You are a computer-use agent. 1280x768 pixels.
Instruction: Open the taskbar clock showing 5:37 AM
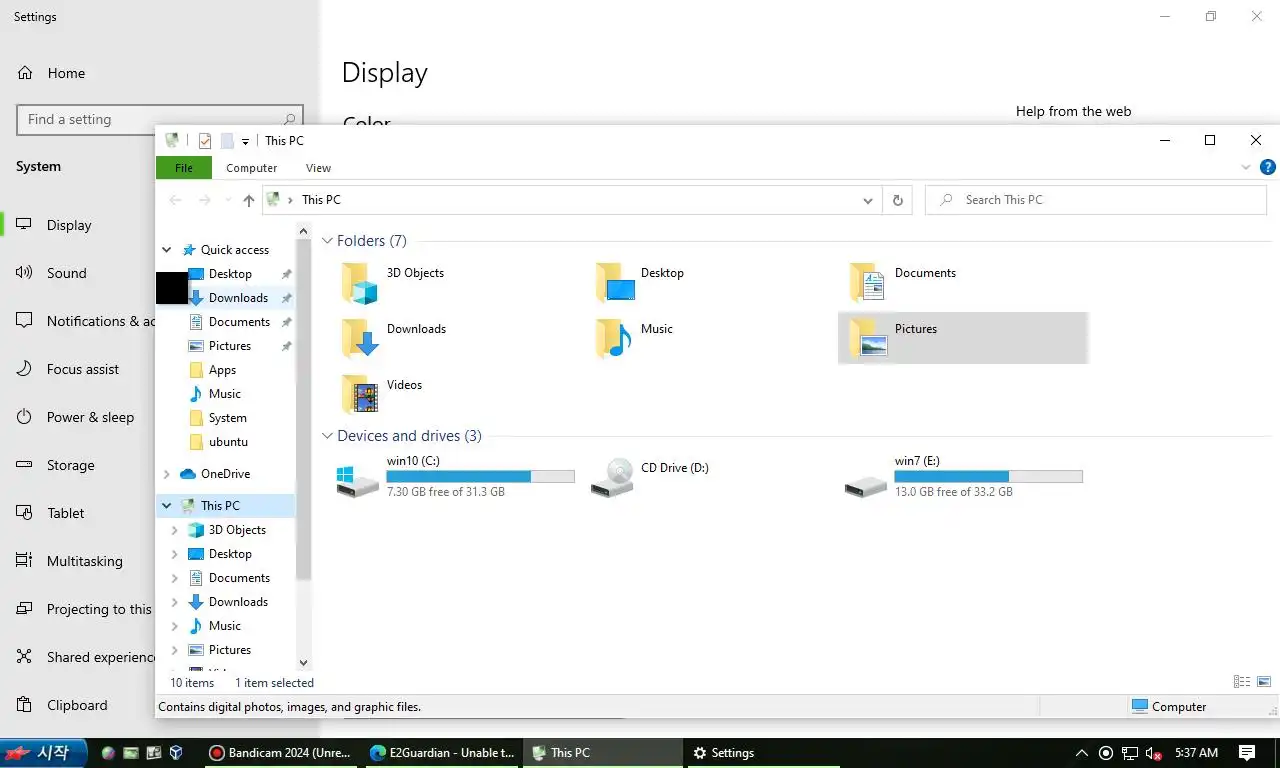(1196, 753)
